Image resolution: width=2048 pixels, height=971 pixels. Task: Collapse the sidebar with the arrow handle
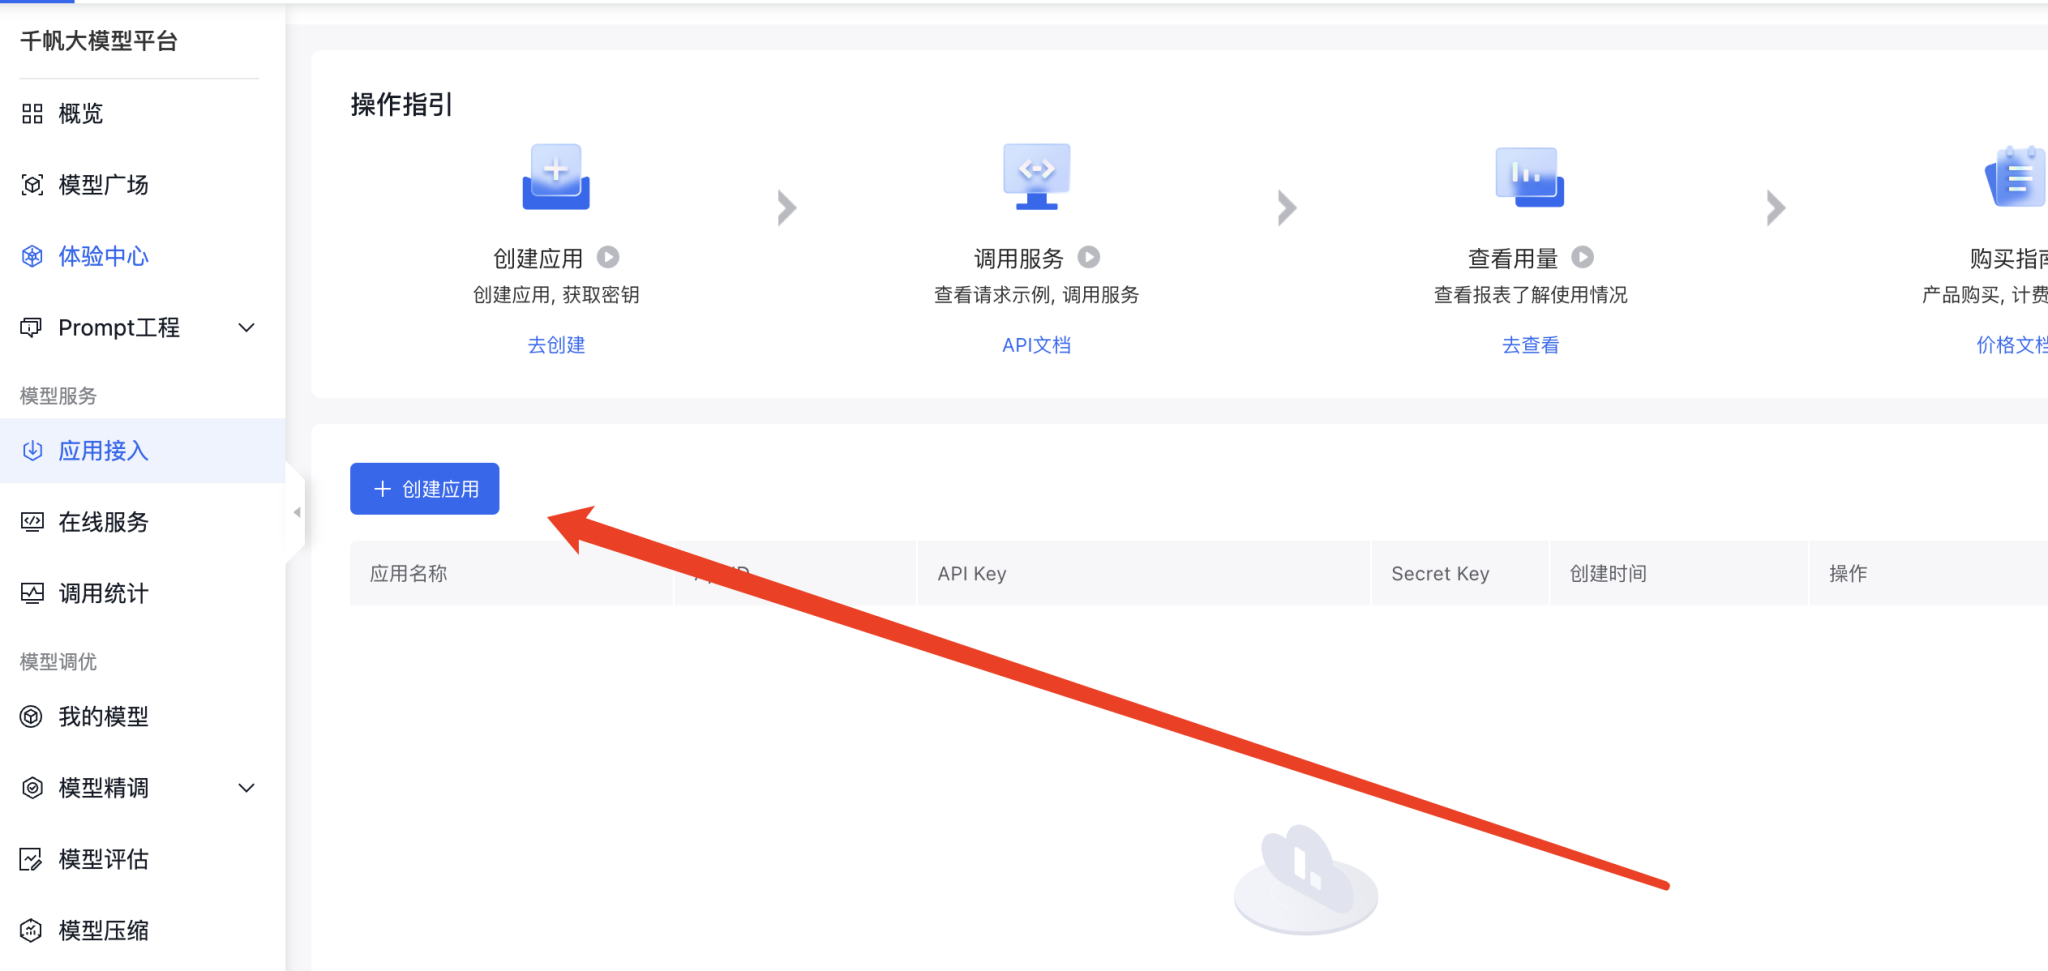[297, 512]
